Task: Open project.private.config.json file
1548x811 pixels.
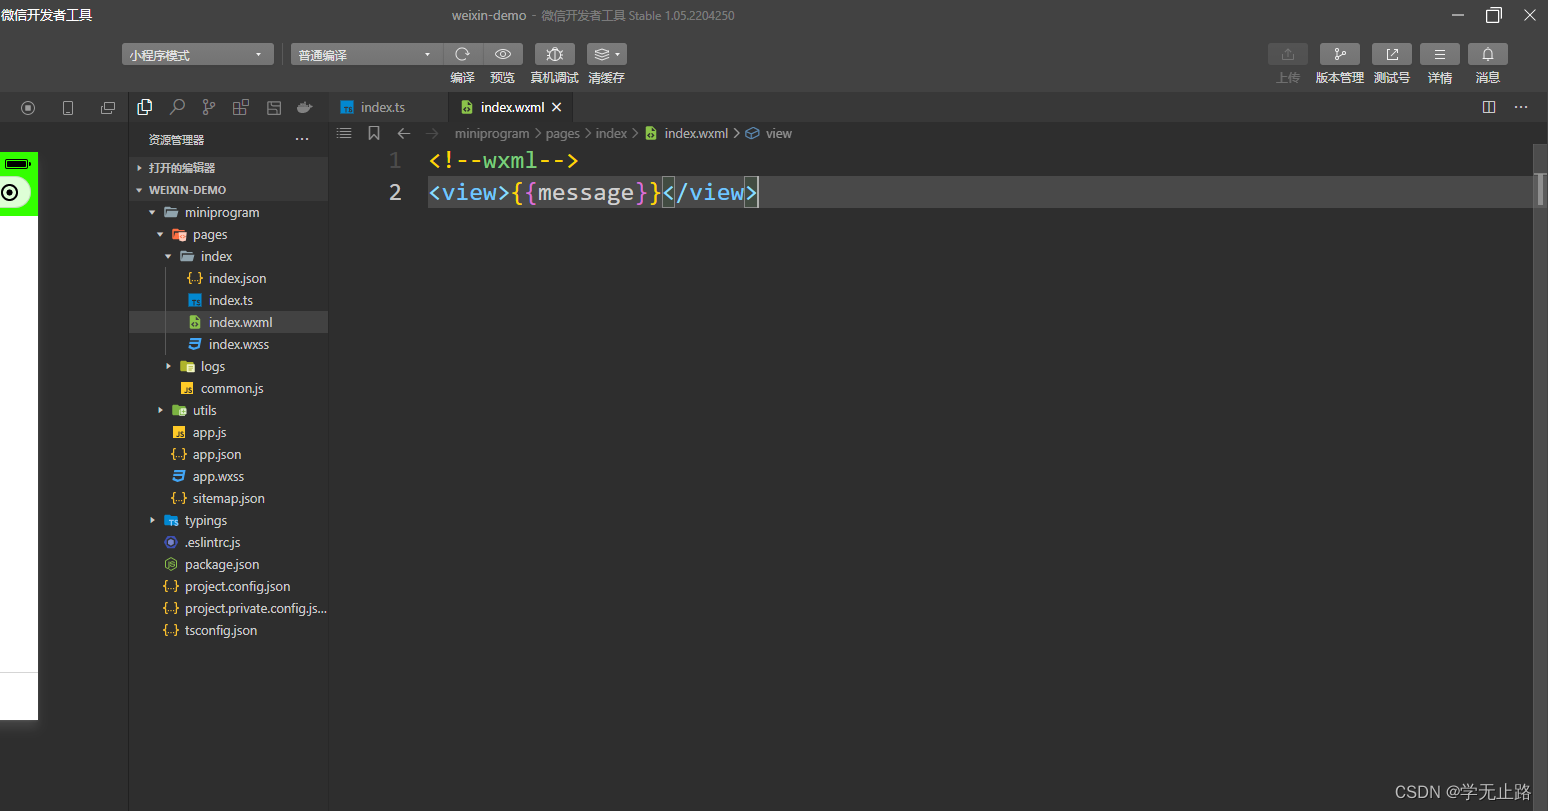Action: point(228,608)
